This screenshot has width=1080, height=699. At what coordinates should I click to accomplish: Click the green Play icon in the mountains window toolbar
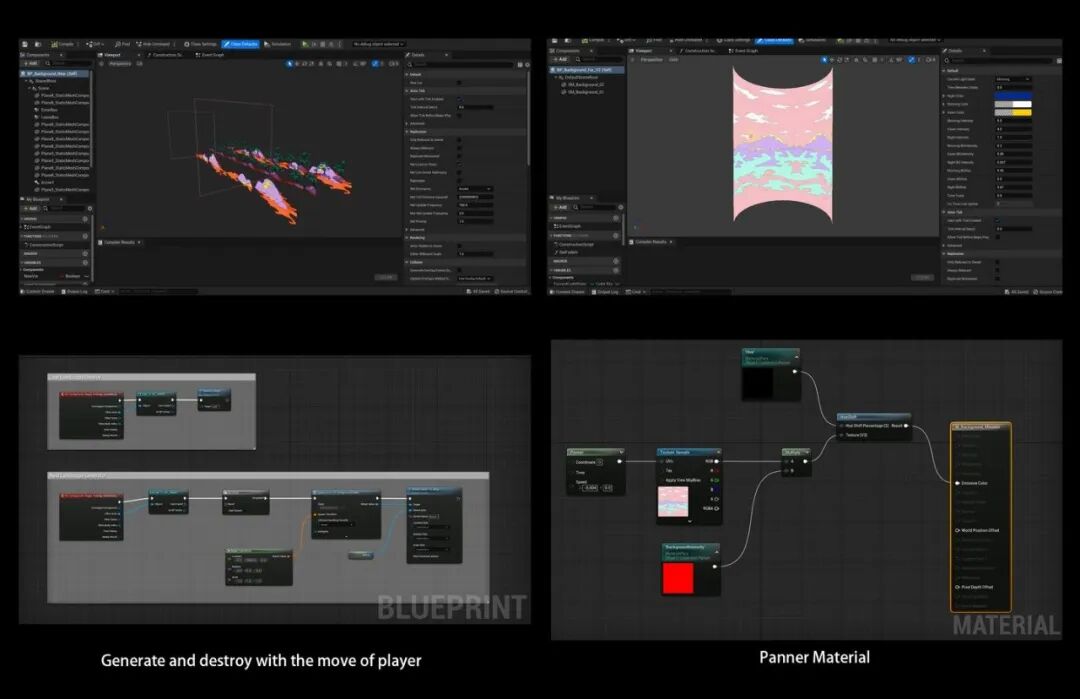pos(305,44)
